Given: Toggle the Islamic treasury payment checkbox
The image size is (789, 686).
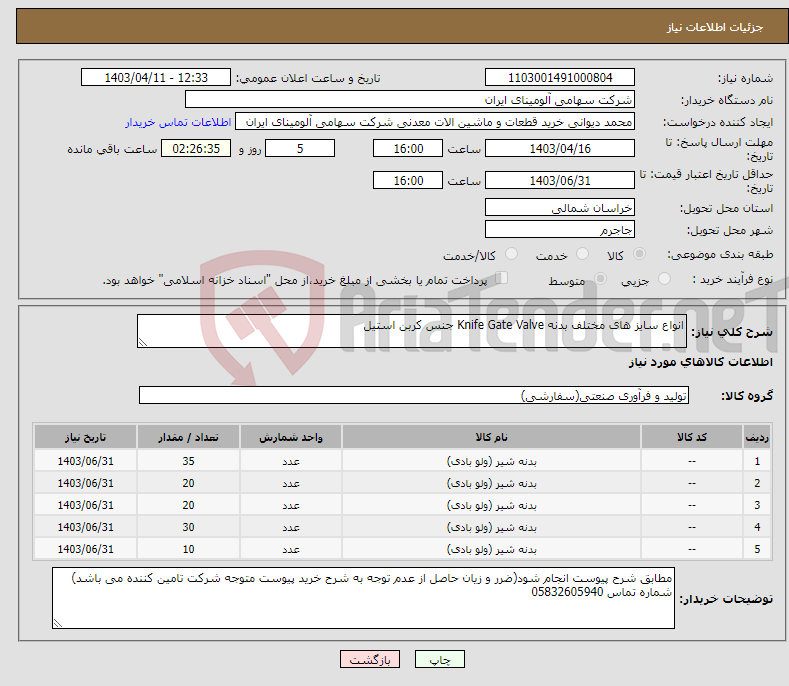Looking at the screenshot, I should [x=502, y=278].
